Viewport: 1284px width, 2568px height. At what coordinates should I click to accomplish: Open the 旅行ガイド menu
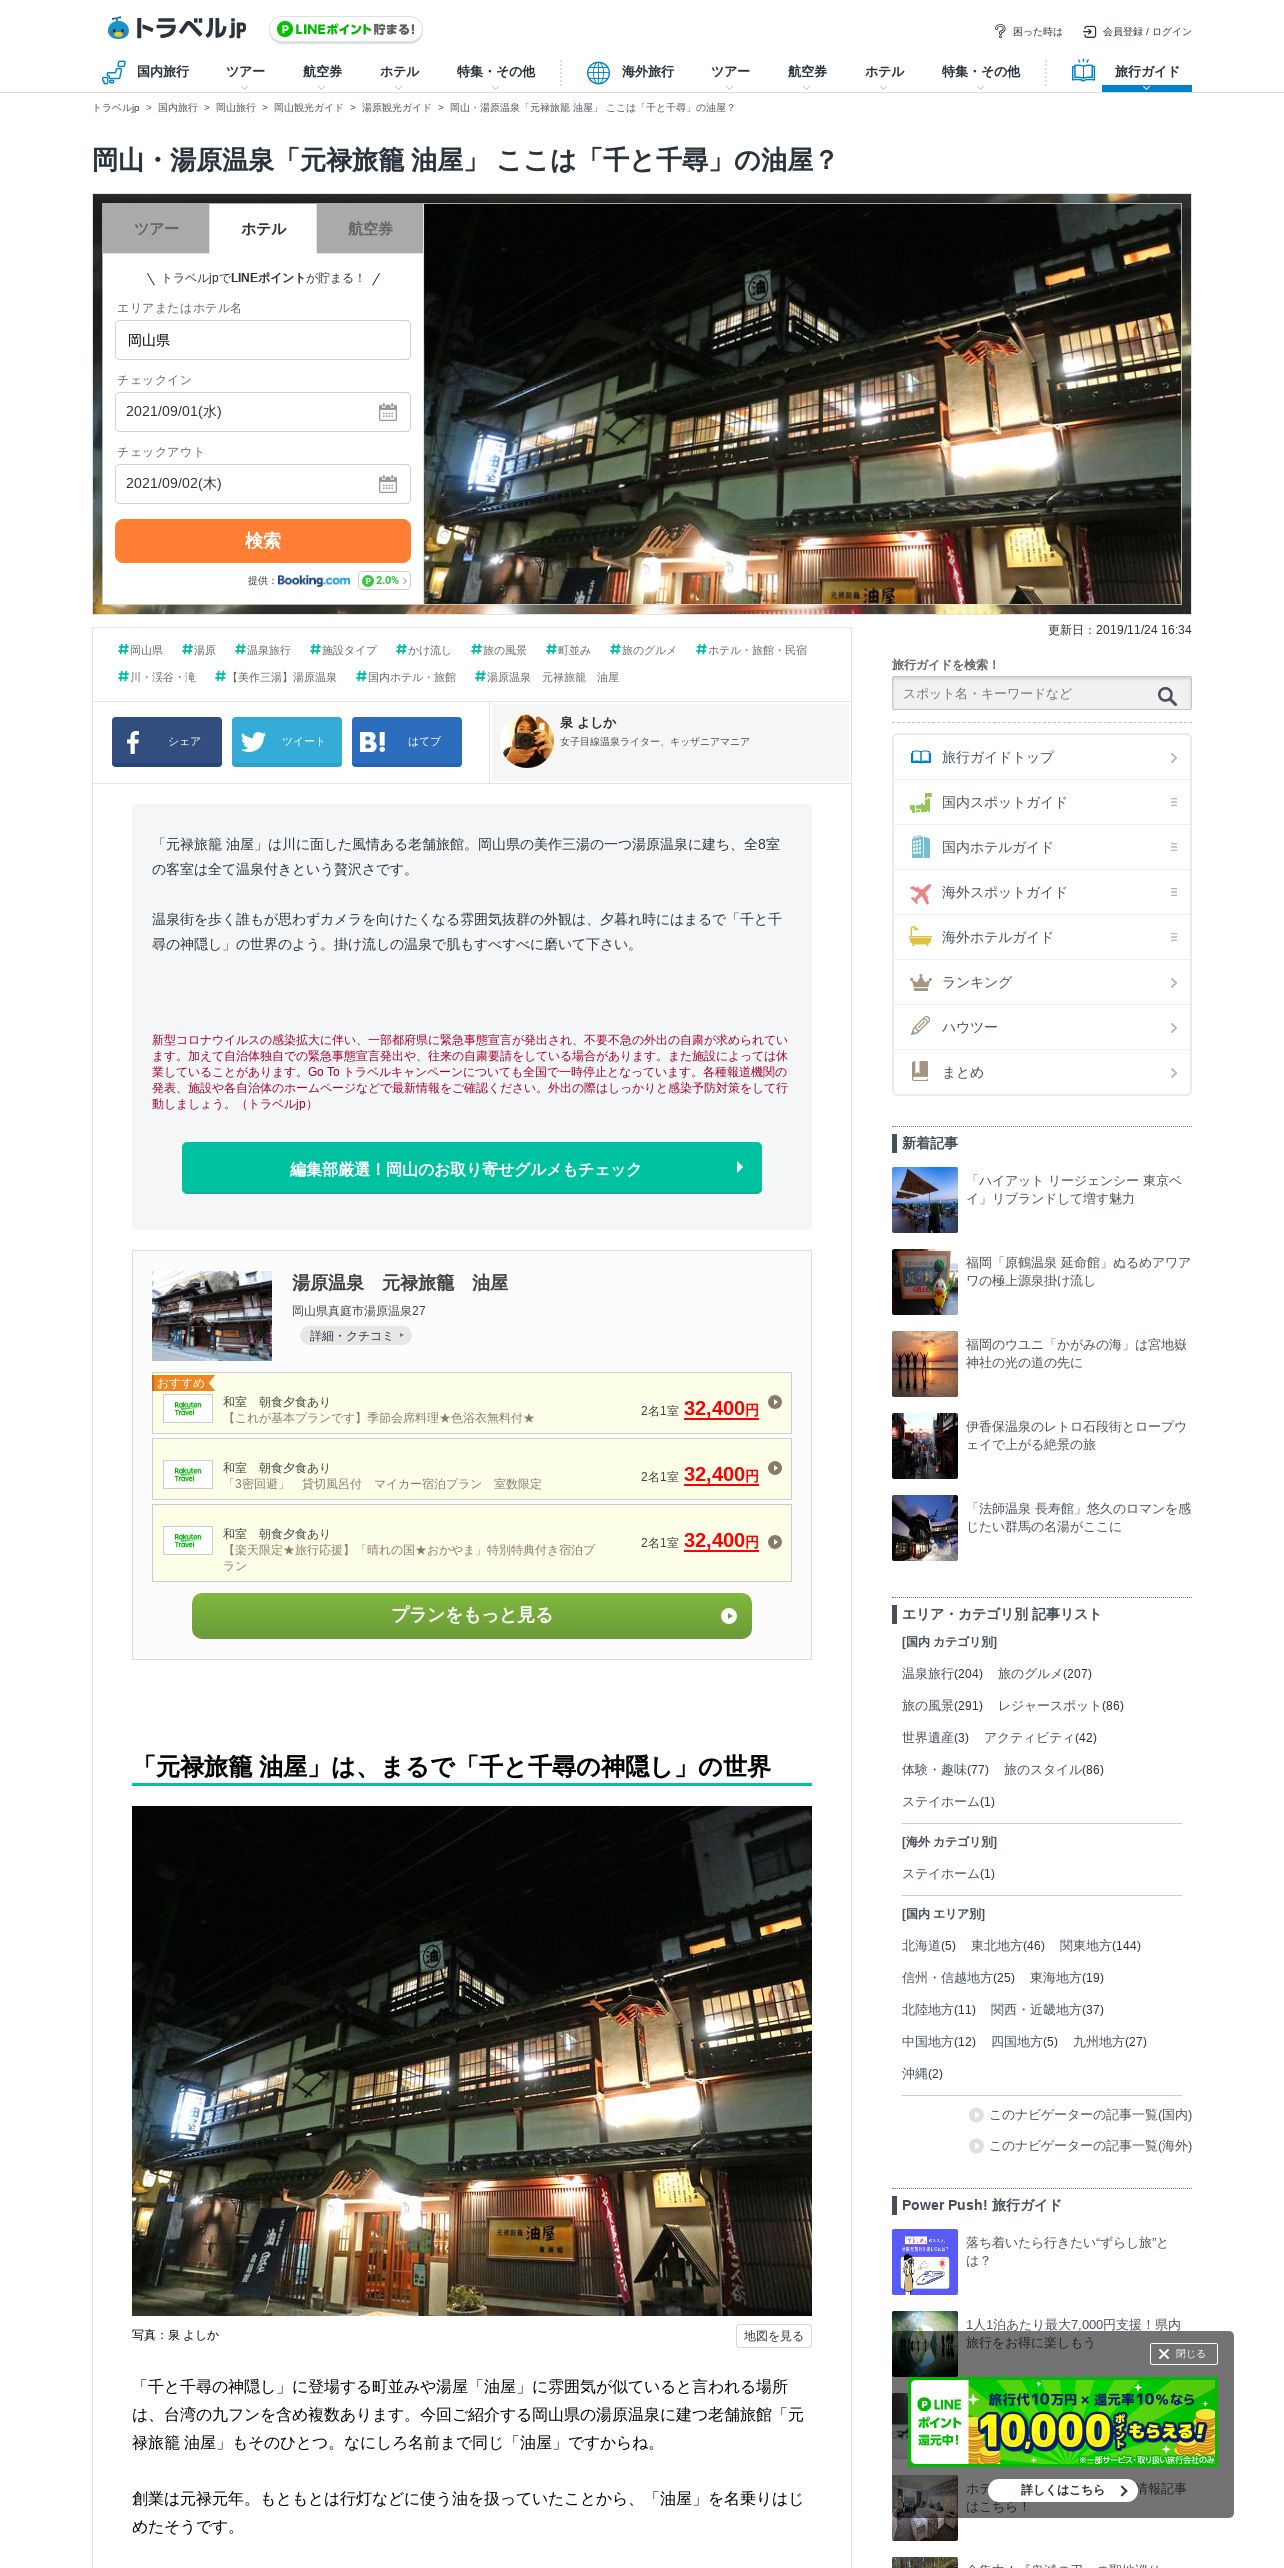pos(1146,72)
